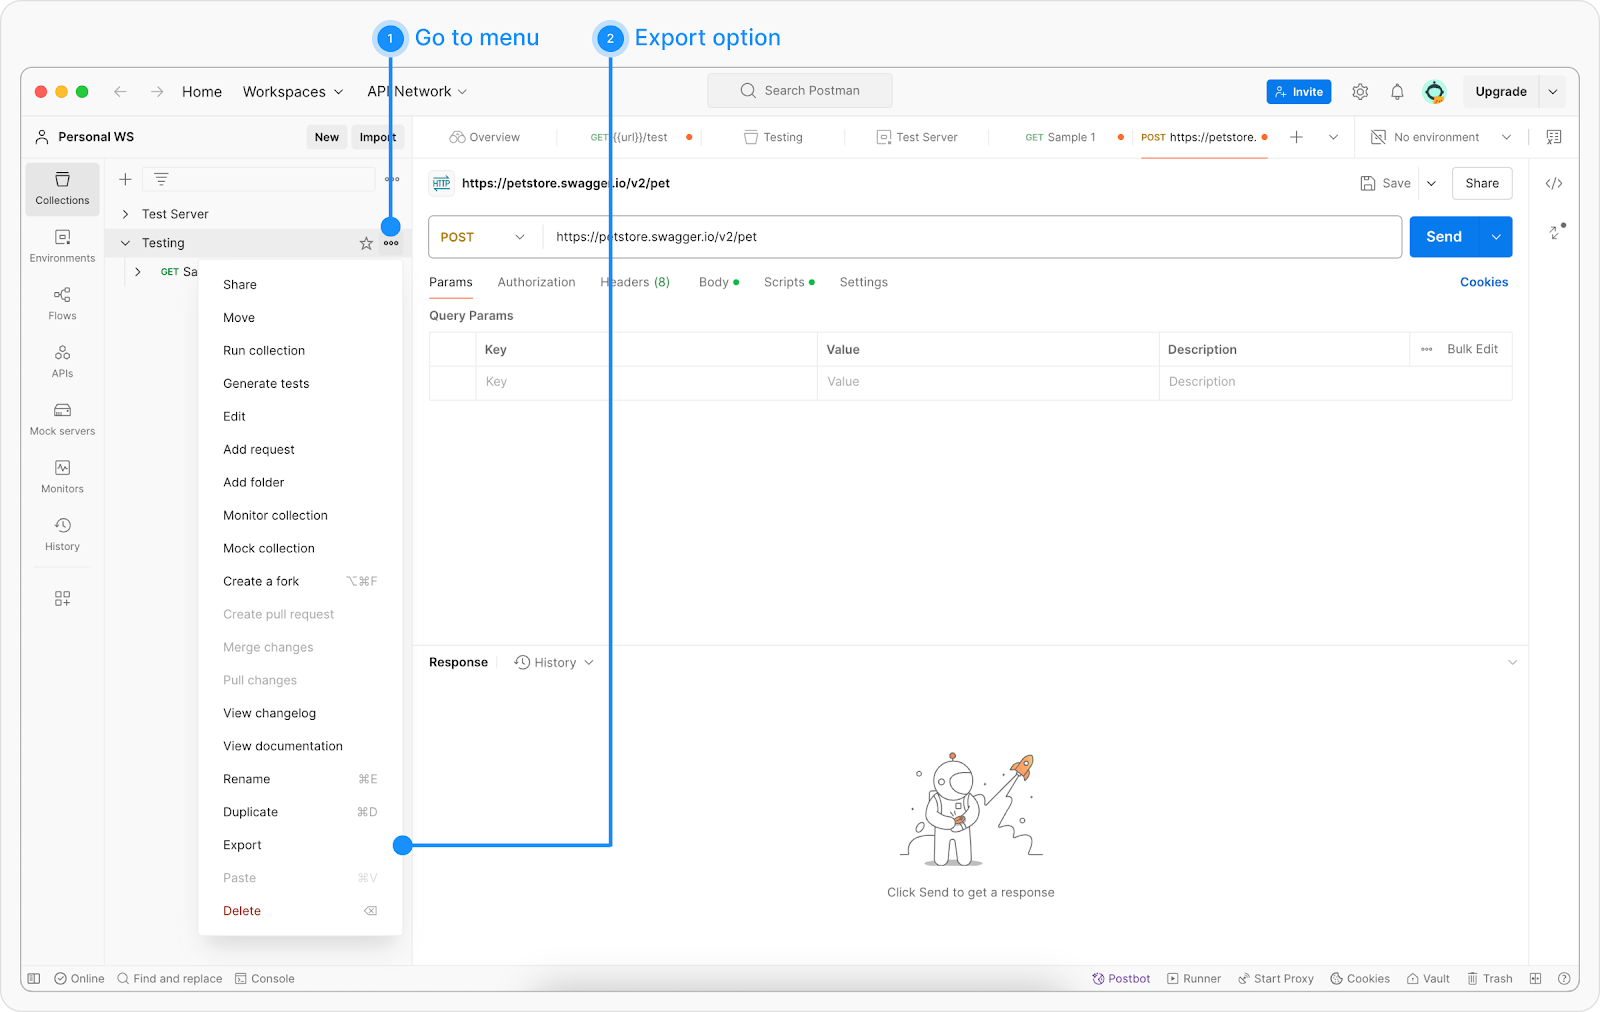Open Postbot in the status bar

pos(1121,979)
